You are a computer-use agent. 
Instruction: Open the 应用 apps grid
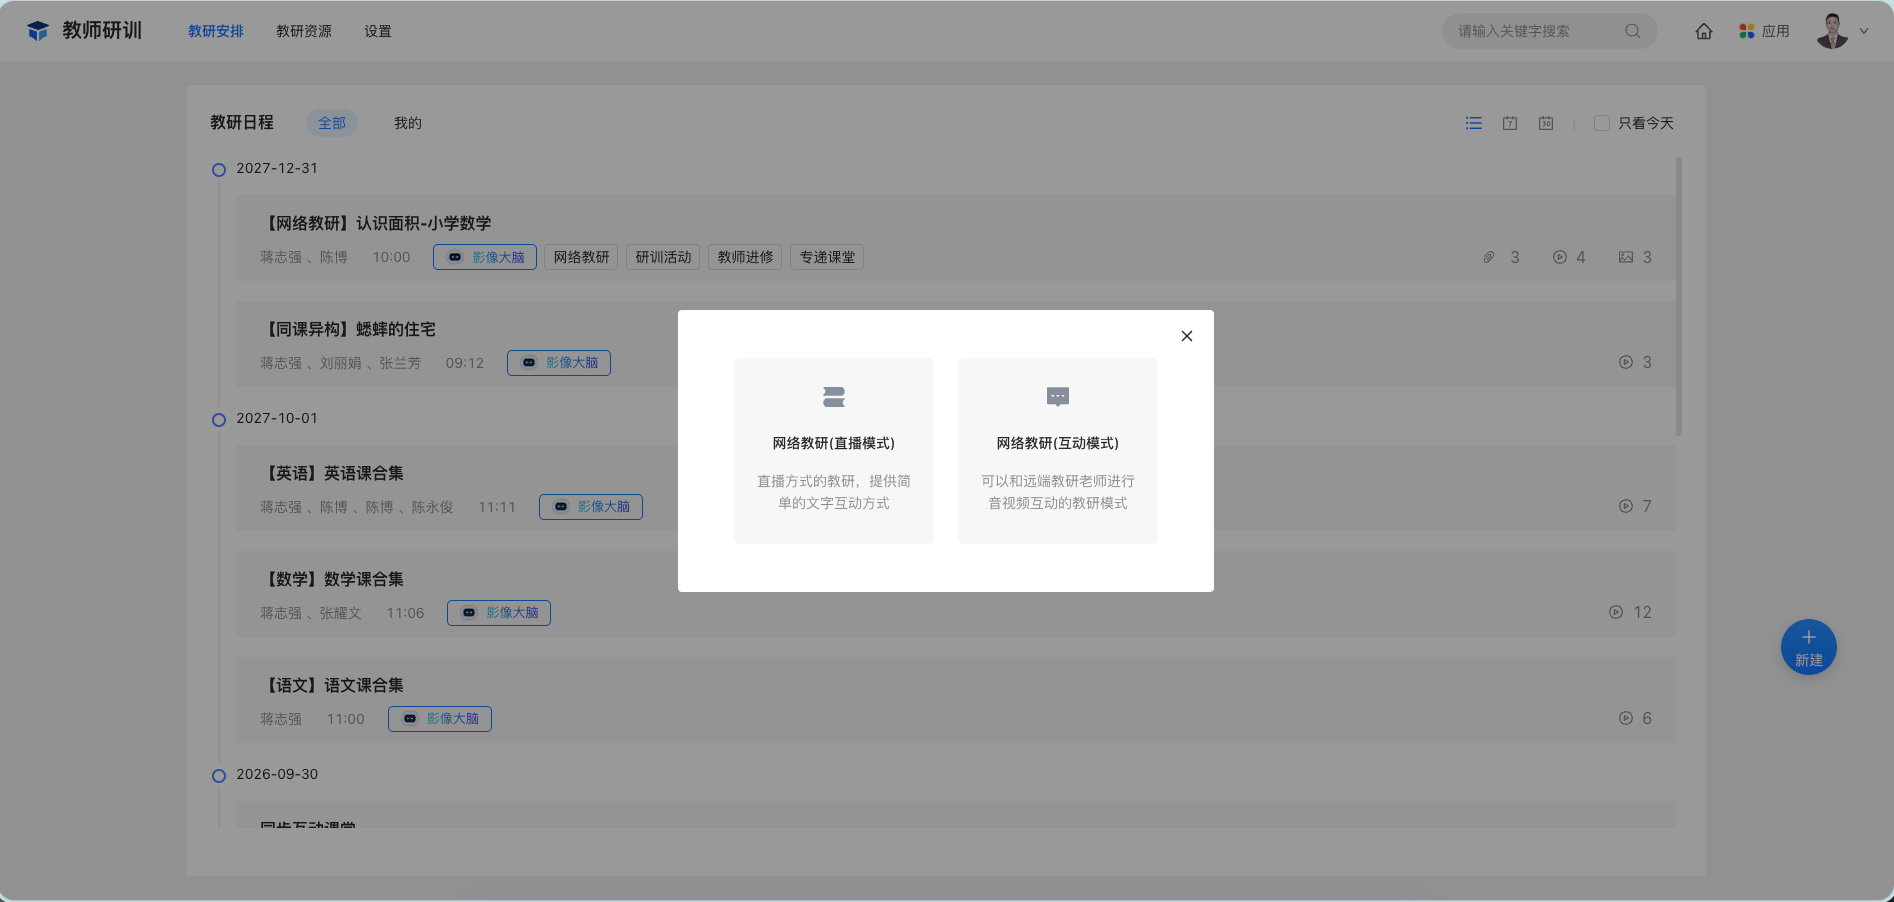coord(1764,31)
